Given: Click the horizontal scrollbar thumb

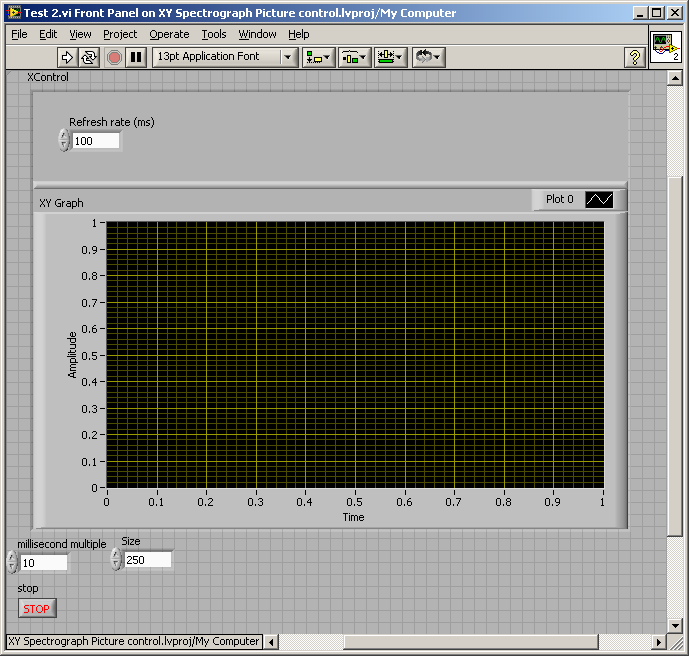Looking at the screenshot, I should pyautogui.click(x=471, y=642).
